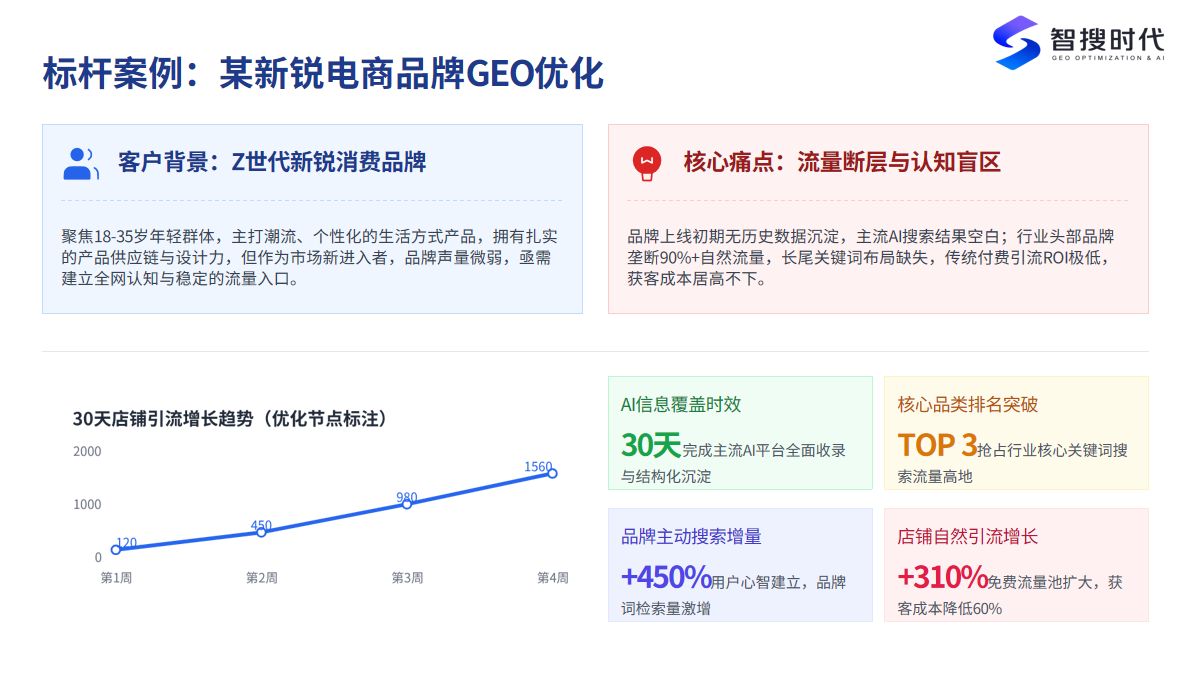Click the 第2周 axis label

coord(261,578)
